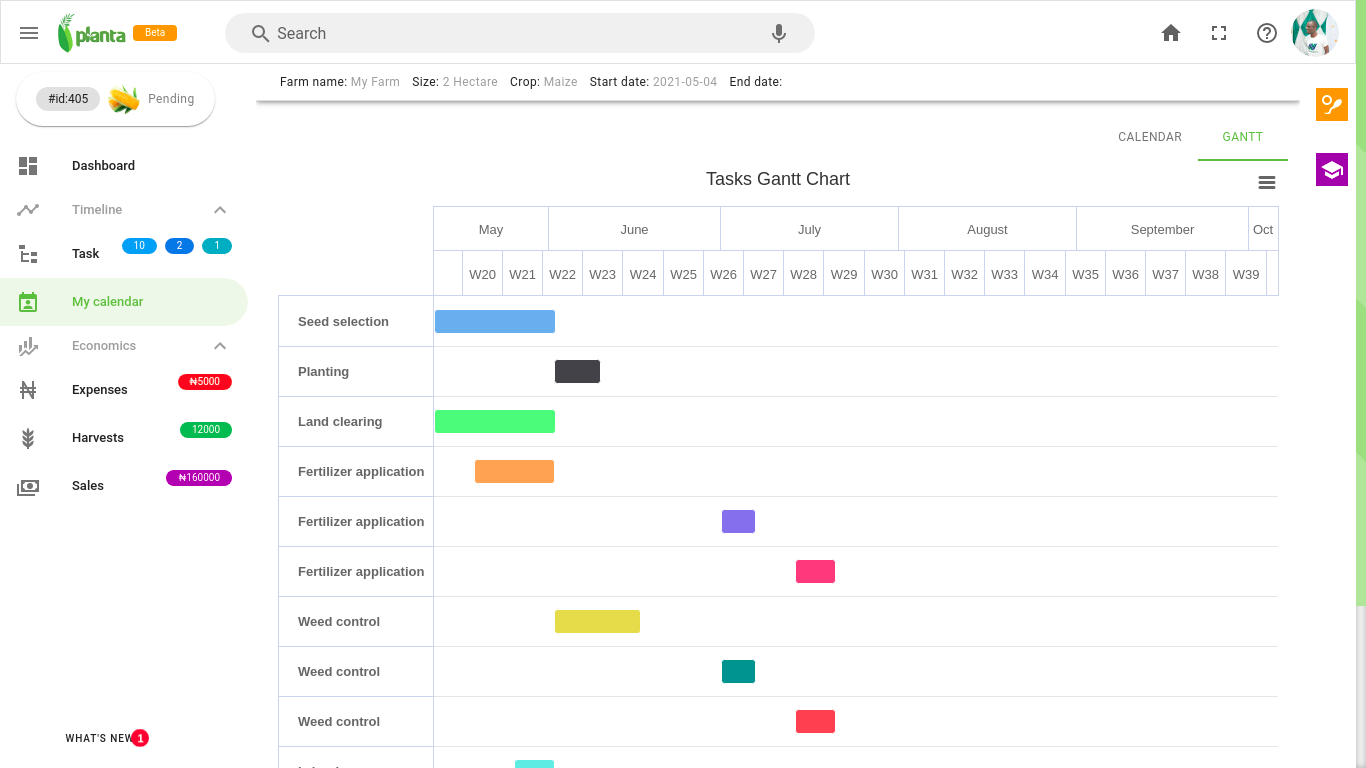Toggle fullscreen mode icon

(1219, 33)
